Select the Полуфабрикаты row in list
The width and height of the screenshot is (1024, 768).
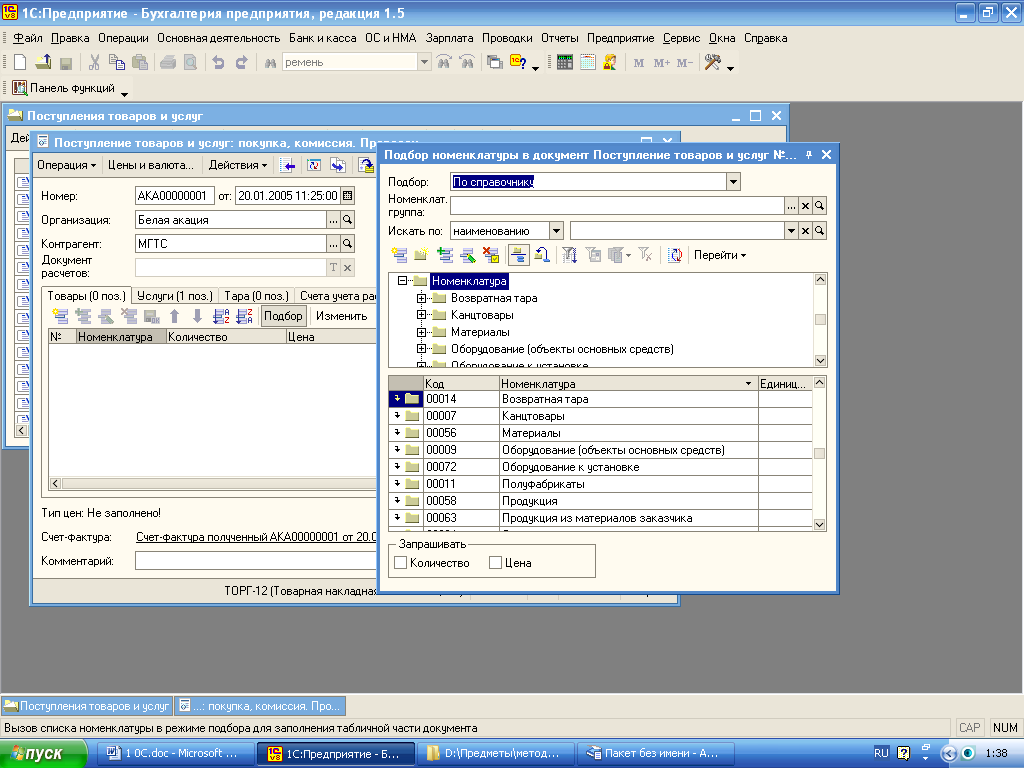(600, 484)
